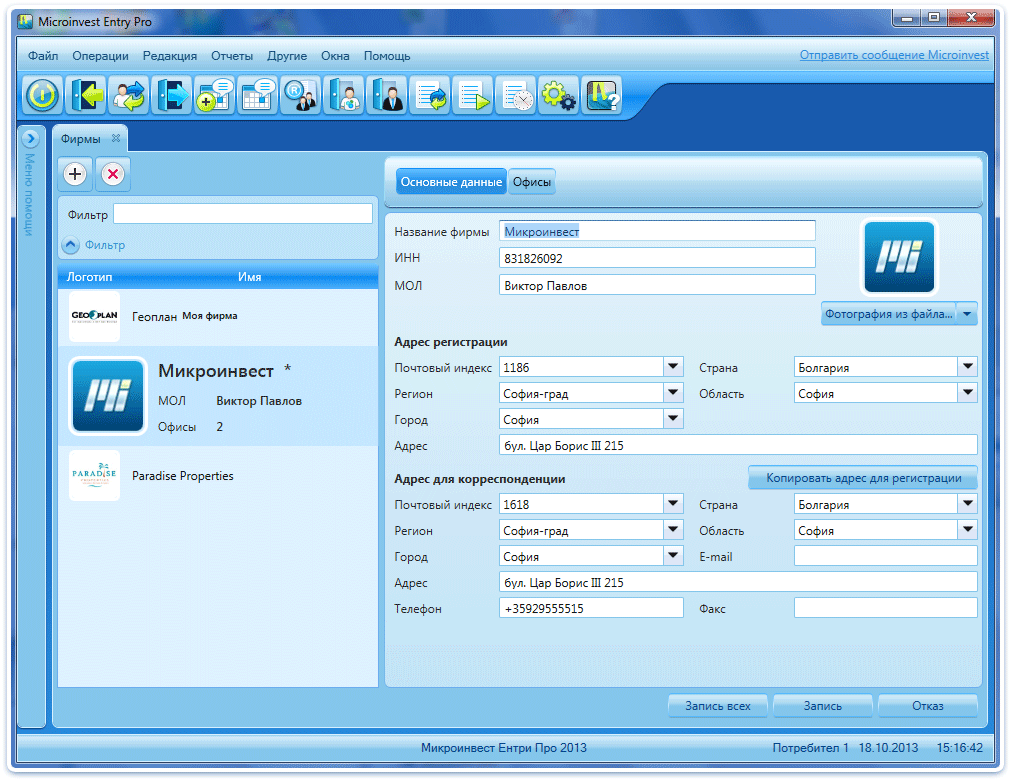Click the user with exchange arrows icon
Viewport: 1011px width, 781px height.
pyautogui.click(x=128, y=95)
